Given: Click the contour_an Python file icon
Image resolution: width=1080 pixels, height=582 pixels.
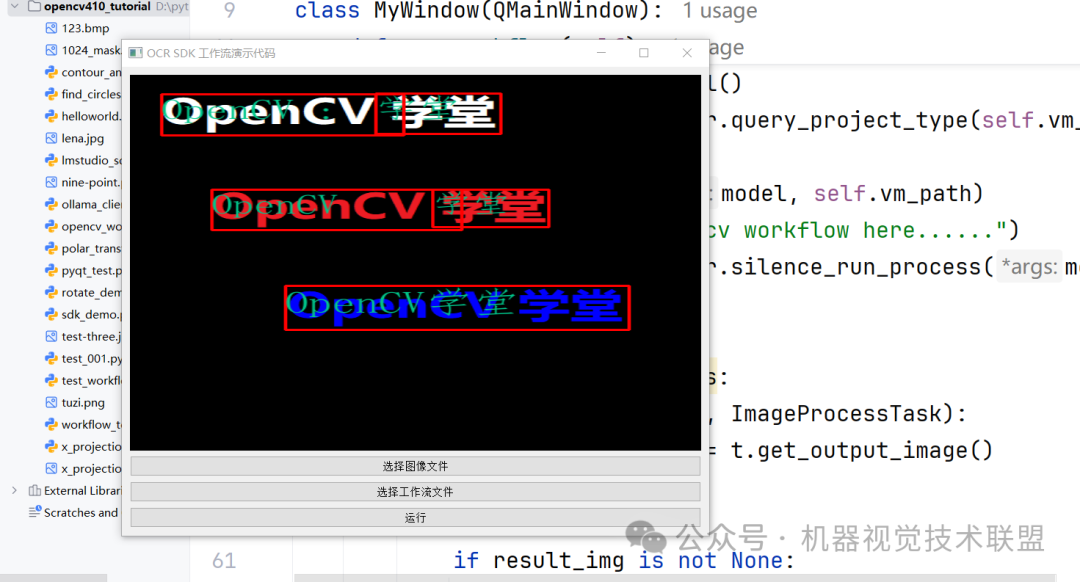Looking at the screenshot, I should click(x=51, y=72).
